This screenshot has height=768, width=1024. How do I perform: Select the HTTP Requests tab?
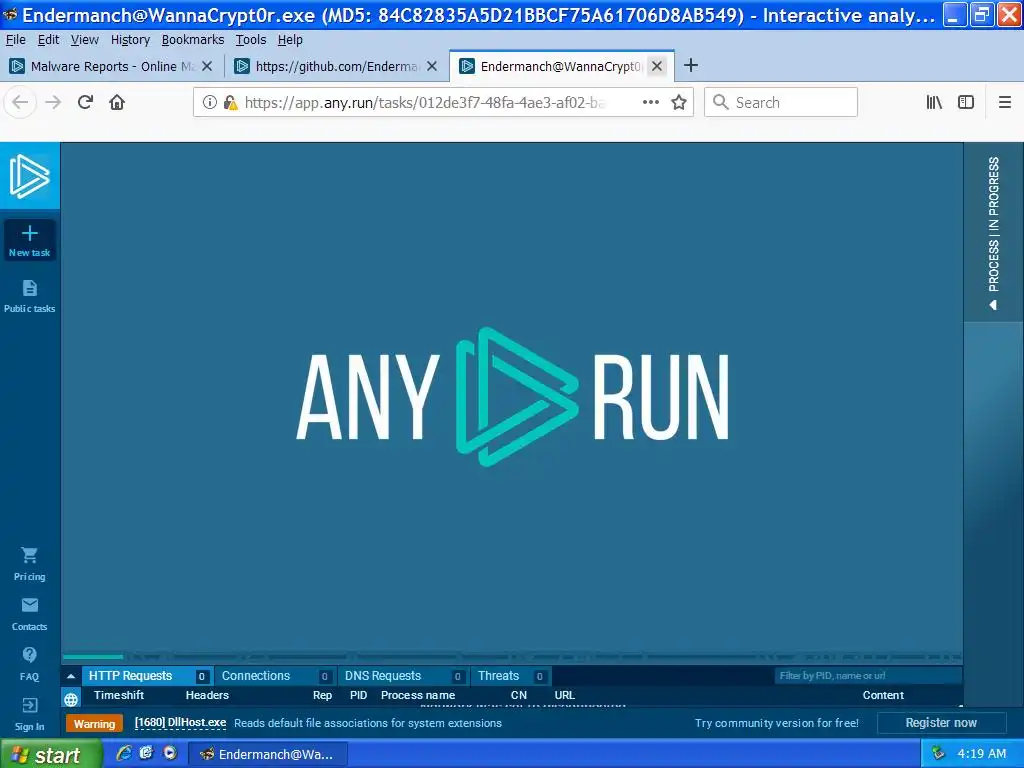coord(147,676)
